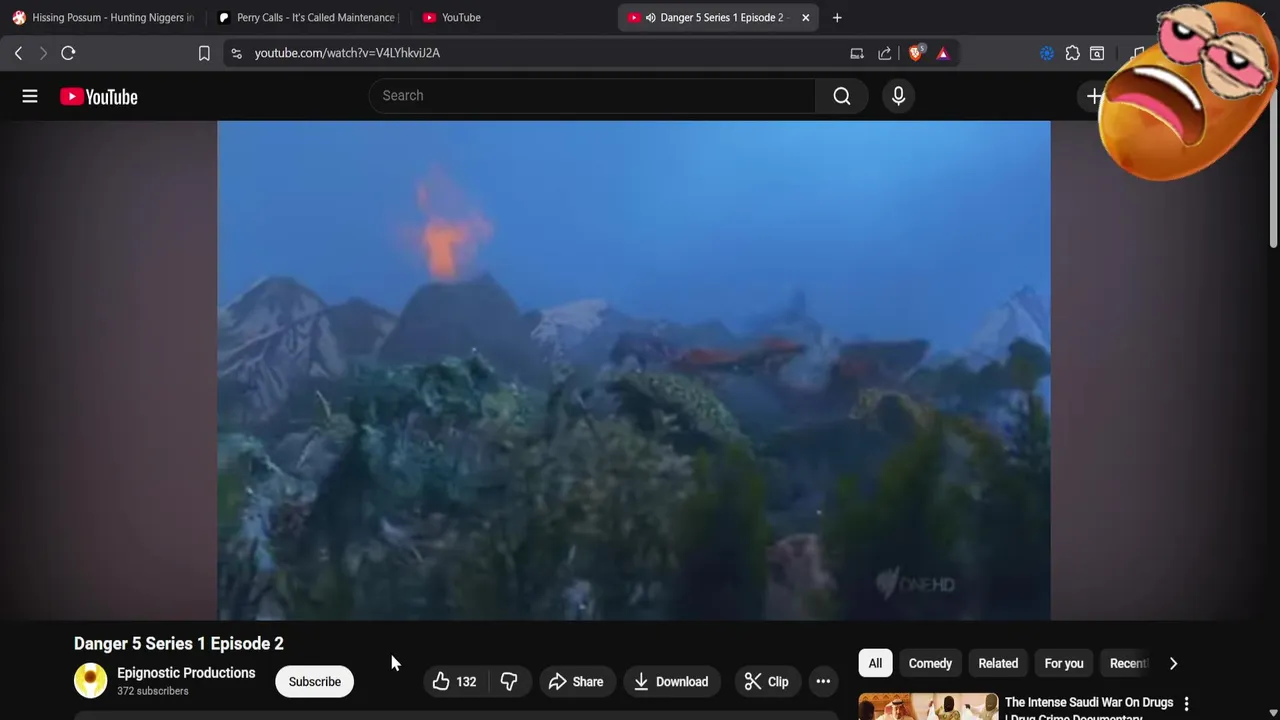This screenshot has width=1280, height=720.
Task: Open Brave Rewards triangle icon
Action: point(943,53)
